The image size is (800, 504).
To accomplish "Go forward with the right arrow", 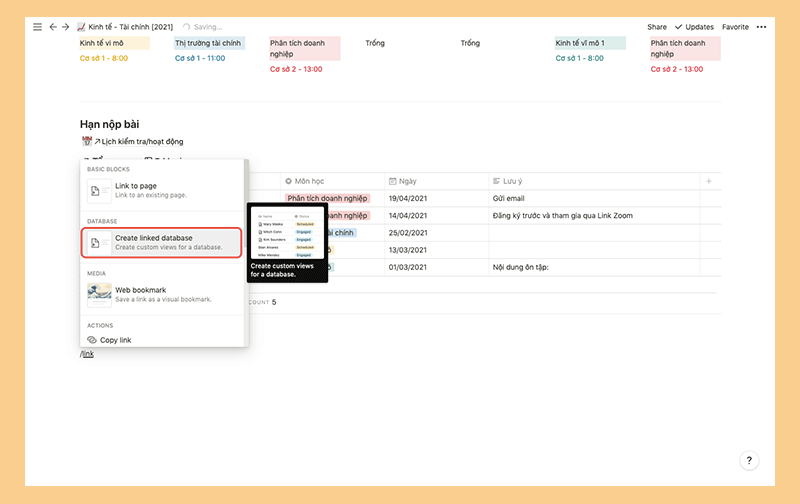I will coord(65,27).
